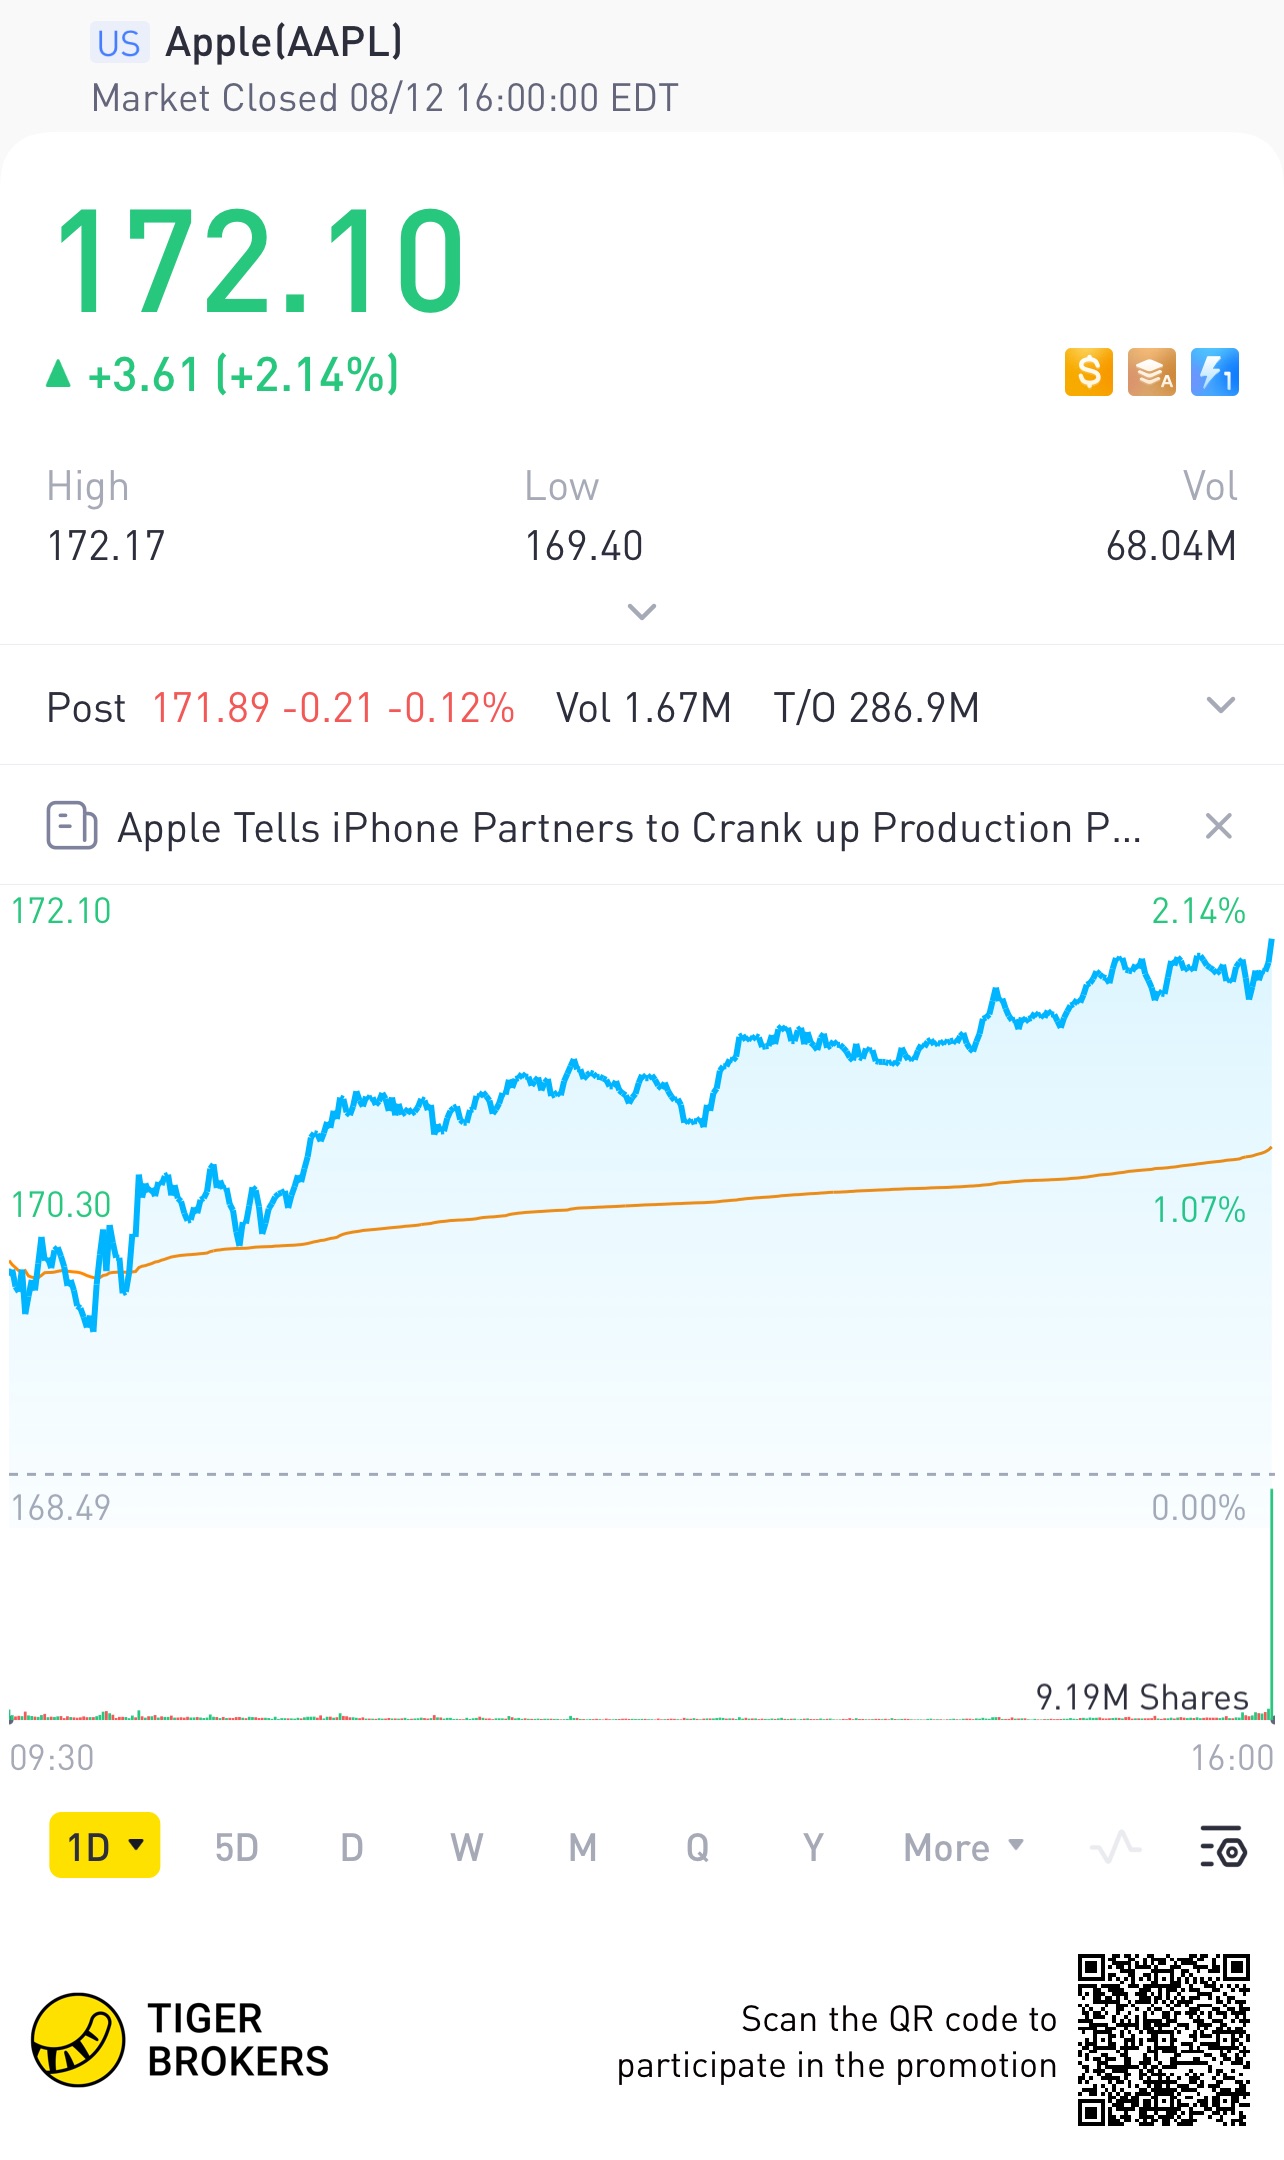Tap the Tiger Brokers logo
Image resolution: width=1284 pixels, height=2160 pixels.
[x=78, y=2040]
